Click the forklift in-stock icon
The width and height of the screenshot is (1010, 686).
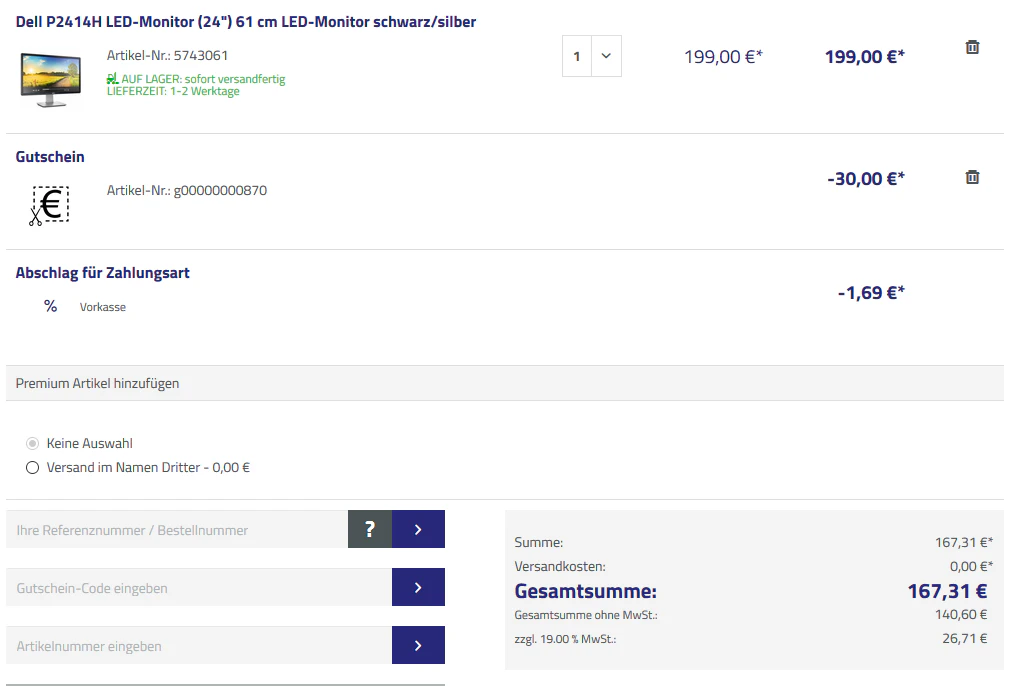click(112, 79)
